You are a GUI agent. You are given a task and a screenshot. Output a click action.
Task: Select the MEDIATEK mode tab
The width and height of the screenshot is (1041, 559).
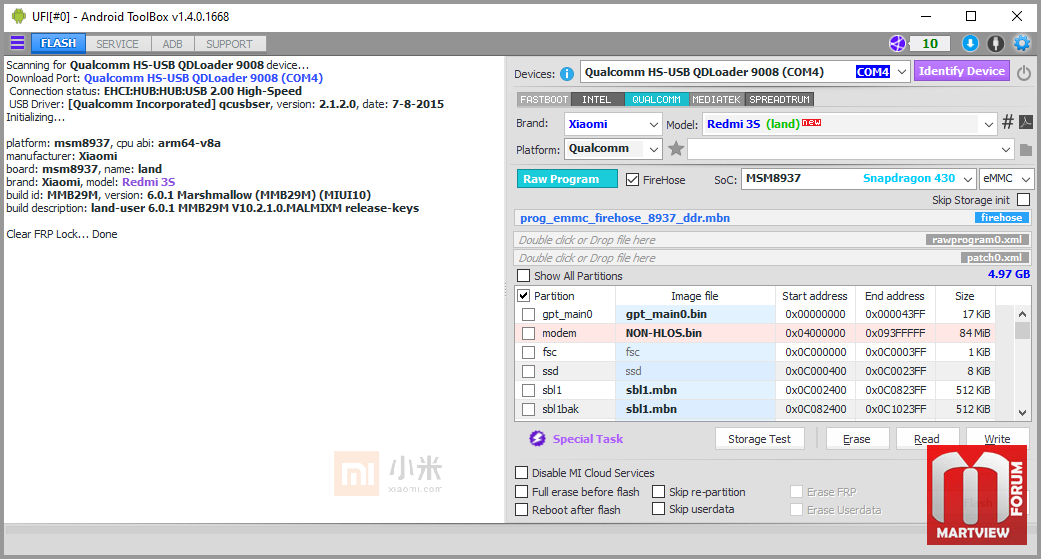(716, 100)
